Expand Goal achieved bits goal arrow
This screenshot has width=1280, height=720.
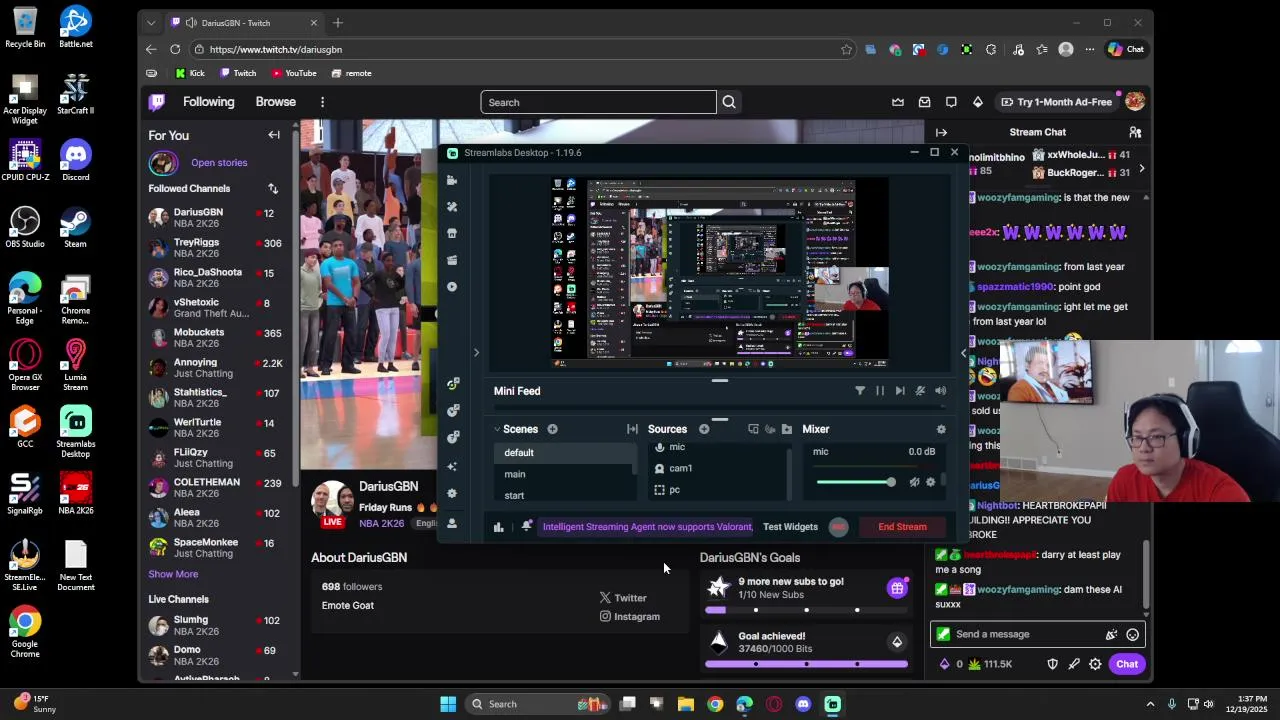click(897, 642)
